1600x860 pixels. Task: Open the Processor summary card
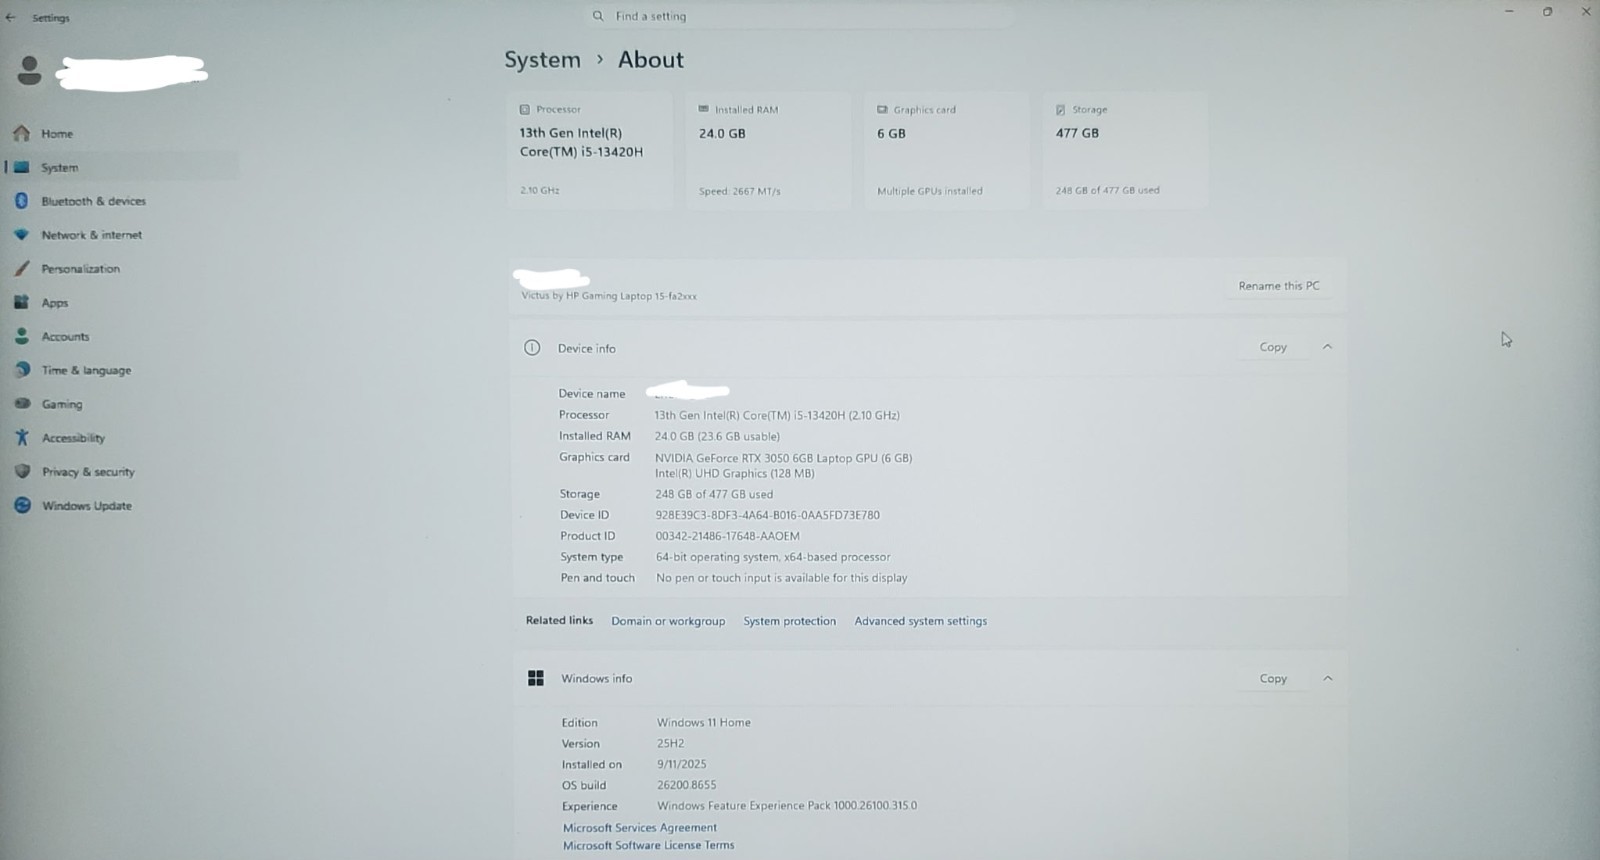pos(589,150)
